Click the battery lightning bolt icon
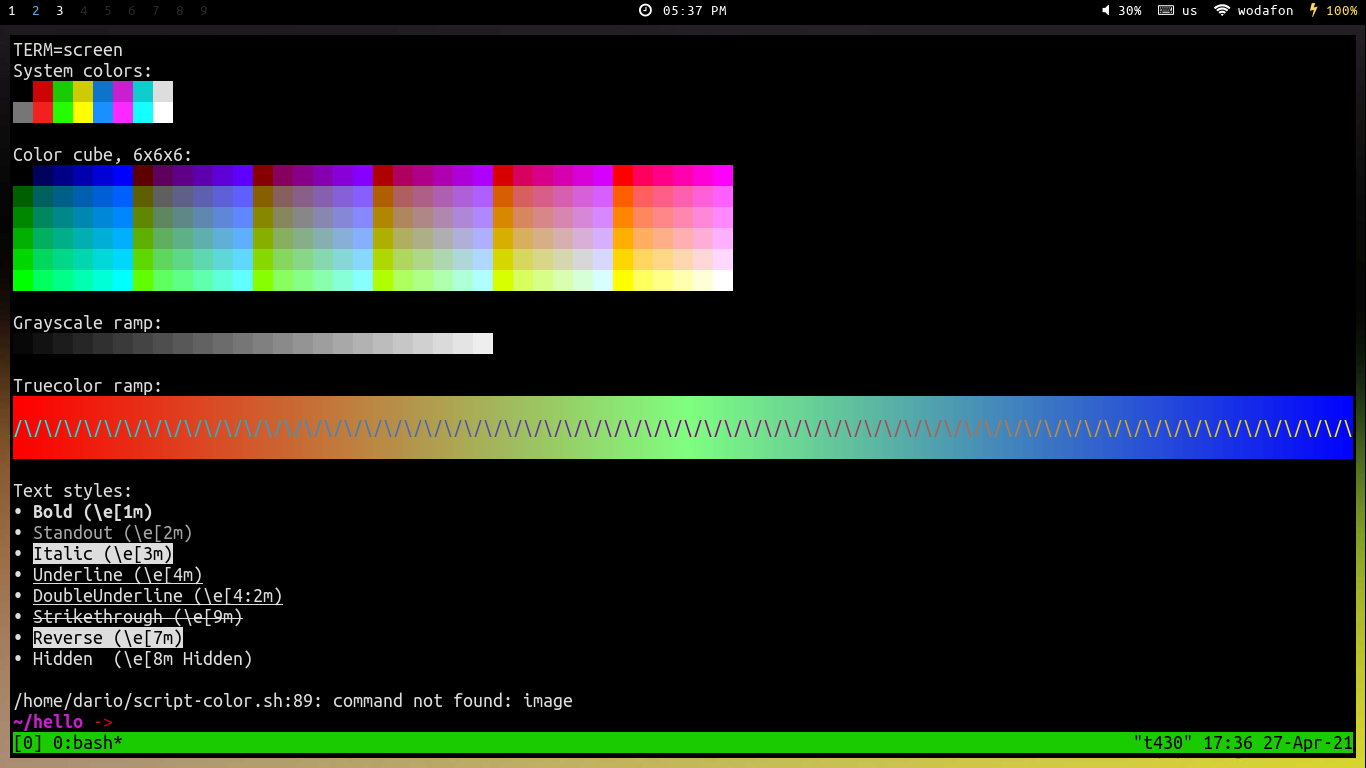This screenshot has width=1366, height=768. tap(1314, 10)
